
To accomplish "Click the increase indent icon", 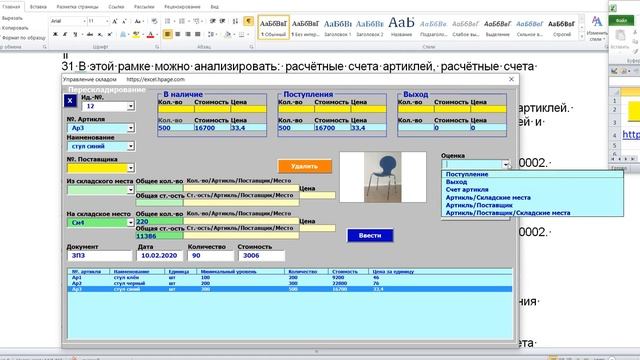I will point(223,21).
